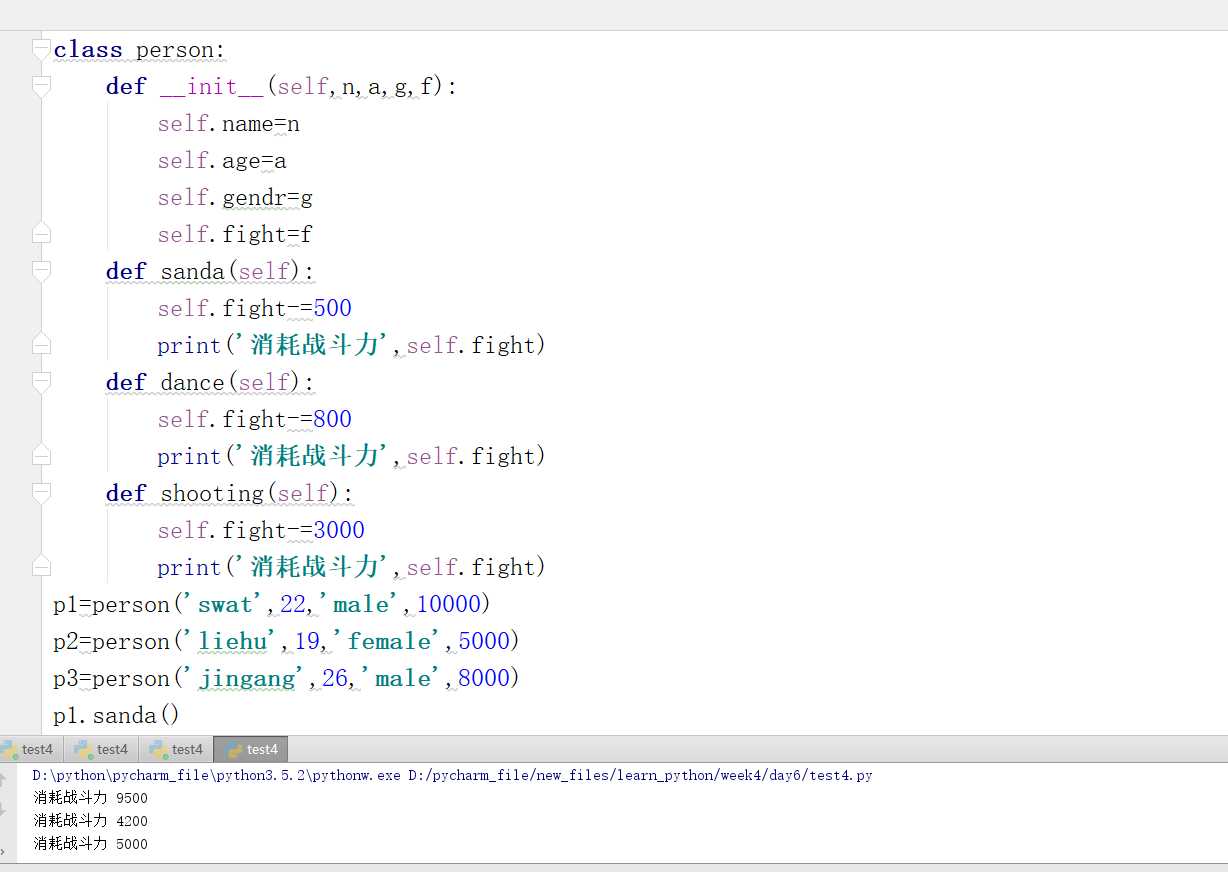The height and width of the screenshot is (872, 1228).
Task: Click the test4.py file path in console
Action: tap(640, 776)
